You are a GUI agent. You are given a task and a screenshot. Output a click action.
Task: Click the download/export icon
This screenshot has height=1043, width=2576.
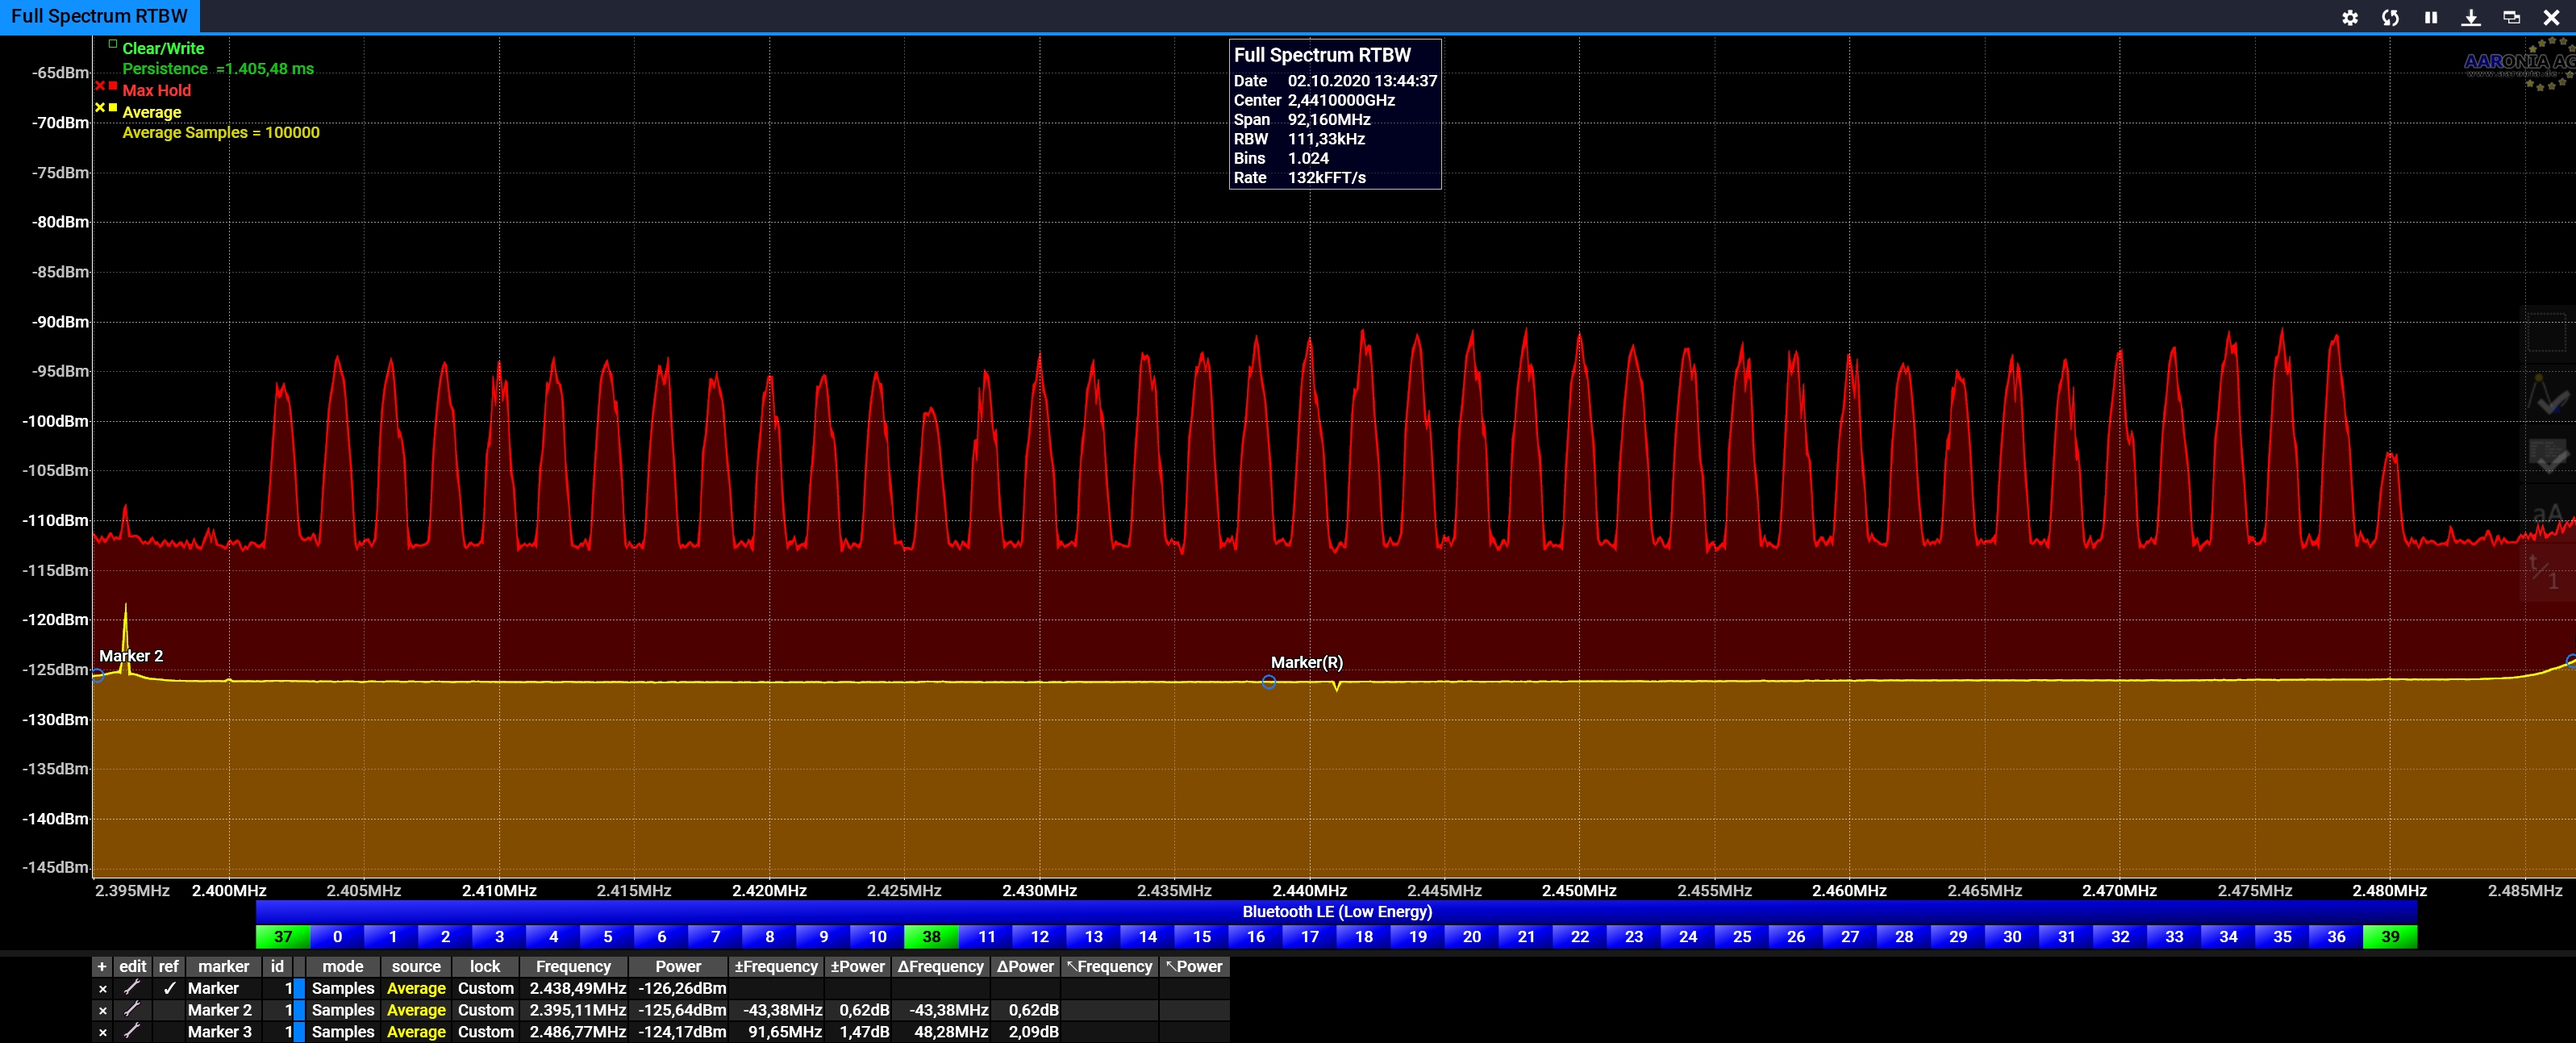pyautogui.click(x=2471, y=17)
